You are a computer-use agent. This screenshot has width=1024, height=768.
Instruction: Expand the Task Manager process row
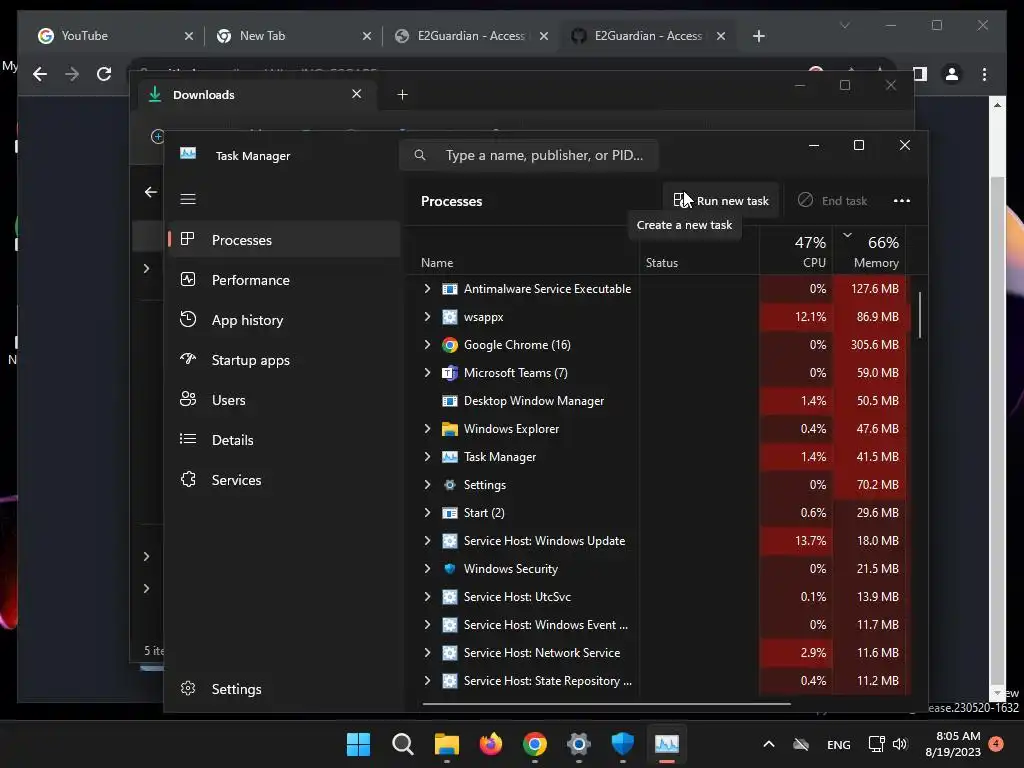click(427, 457)
